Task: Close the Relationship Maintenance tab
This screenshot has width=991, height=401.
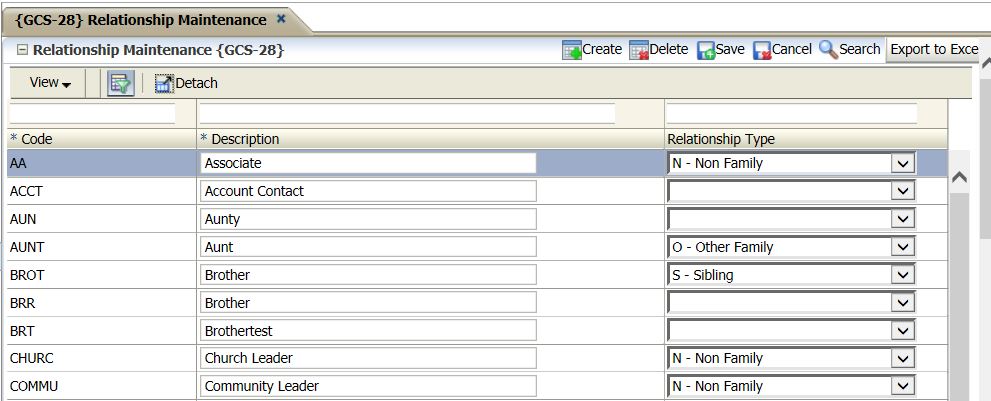Action: click(x=281, y=19)
